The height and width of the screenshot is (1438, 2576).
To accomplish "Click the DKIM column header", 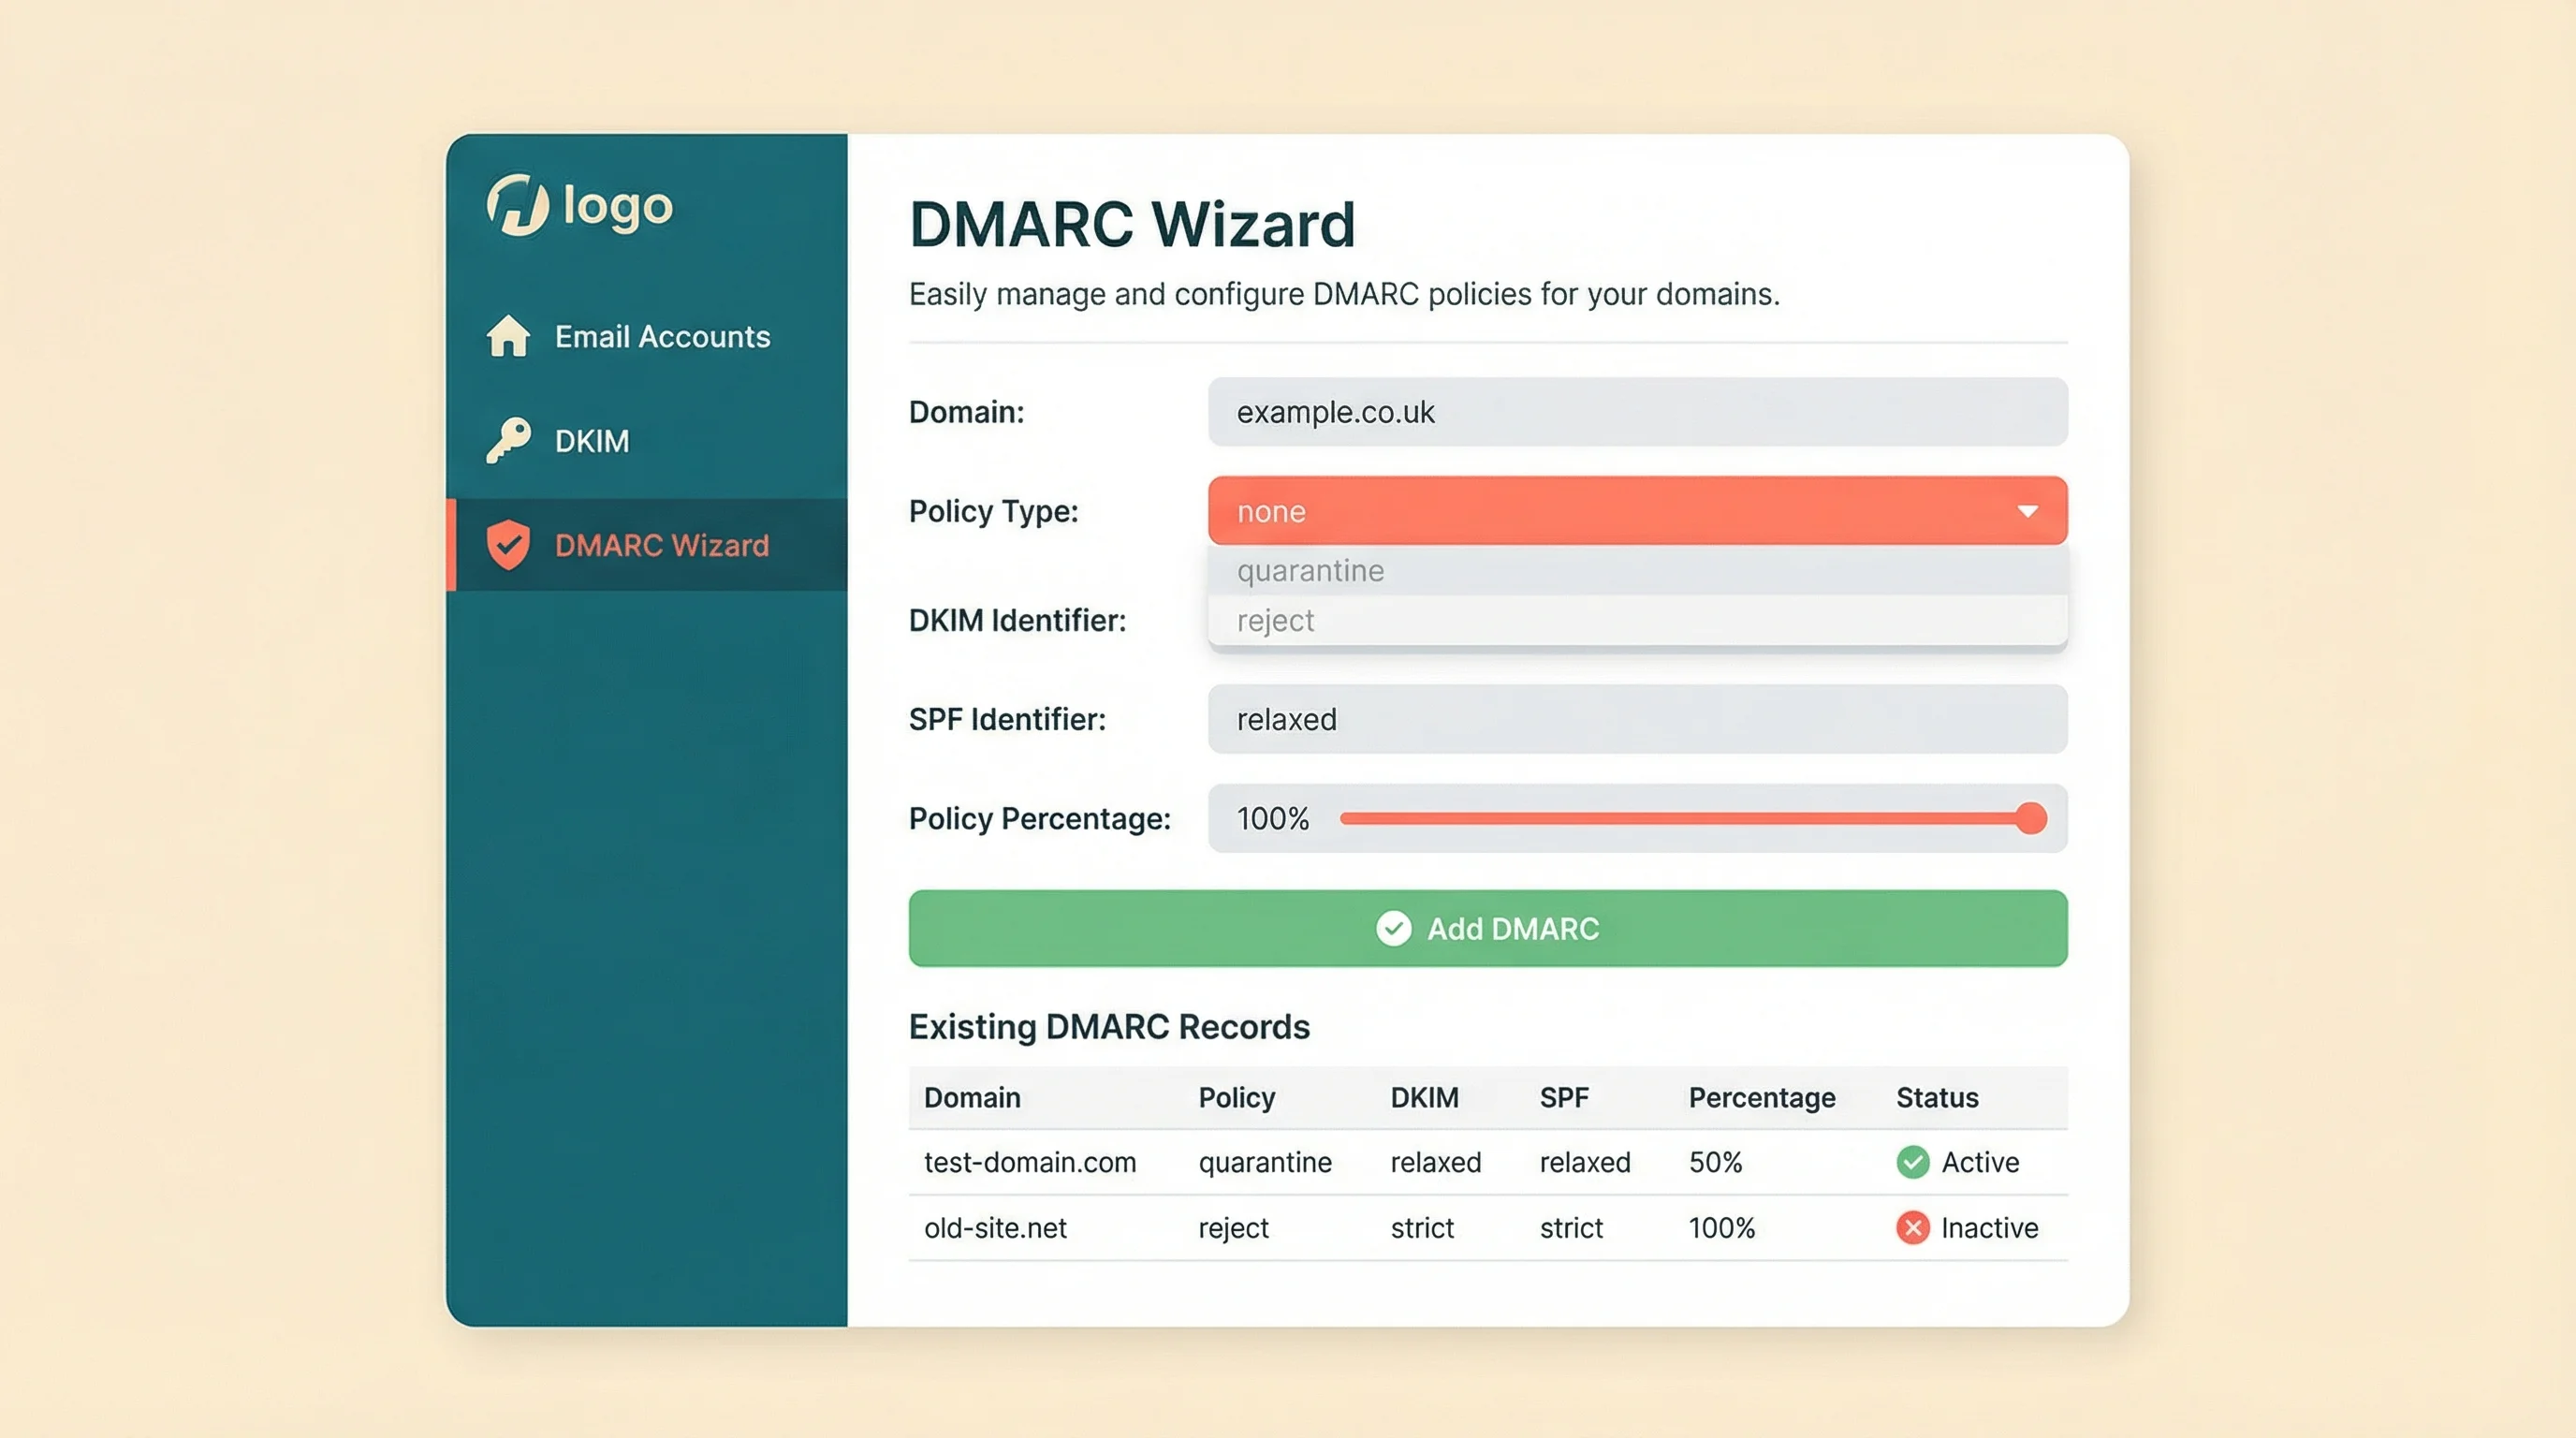I will pos(1424,1097).
